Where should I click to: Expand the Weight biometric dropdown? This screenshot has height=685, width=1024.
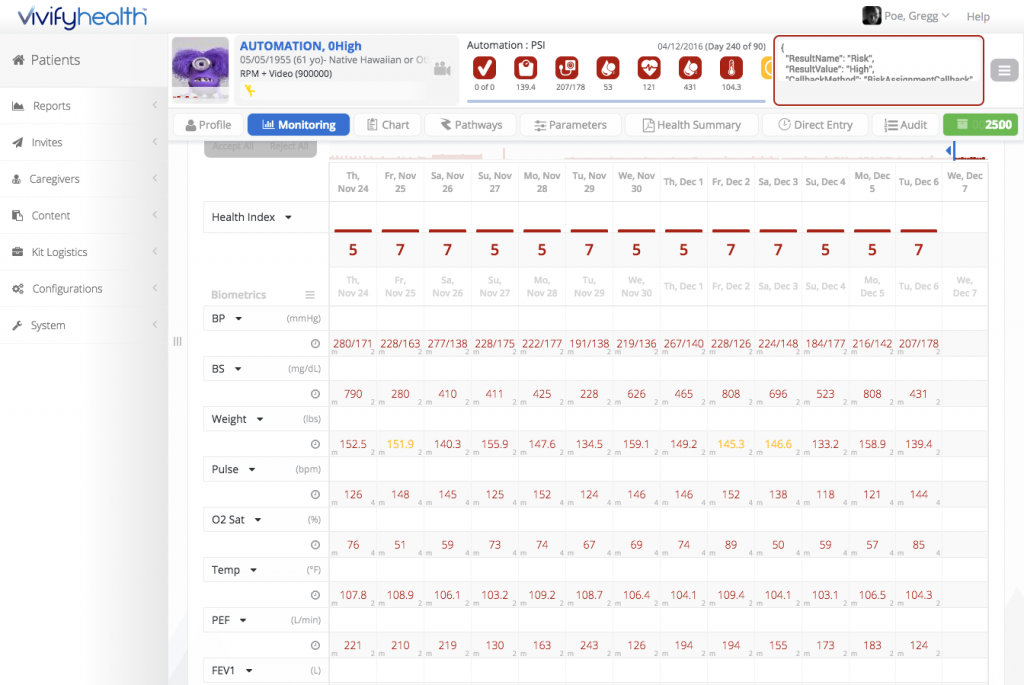260,419
